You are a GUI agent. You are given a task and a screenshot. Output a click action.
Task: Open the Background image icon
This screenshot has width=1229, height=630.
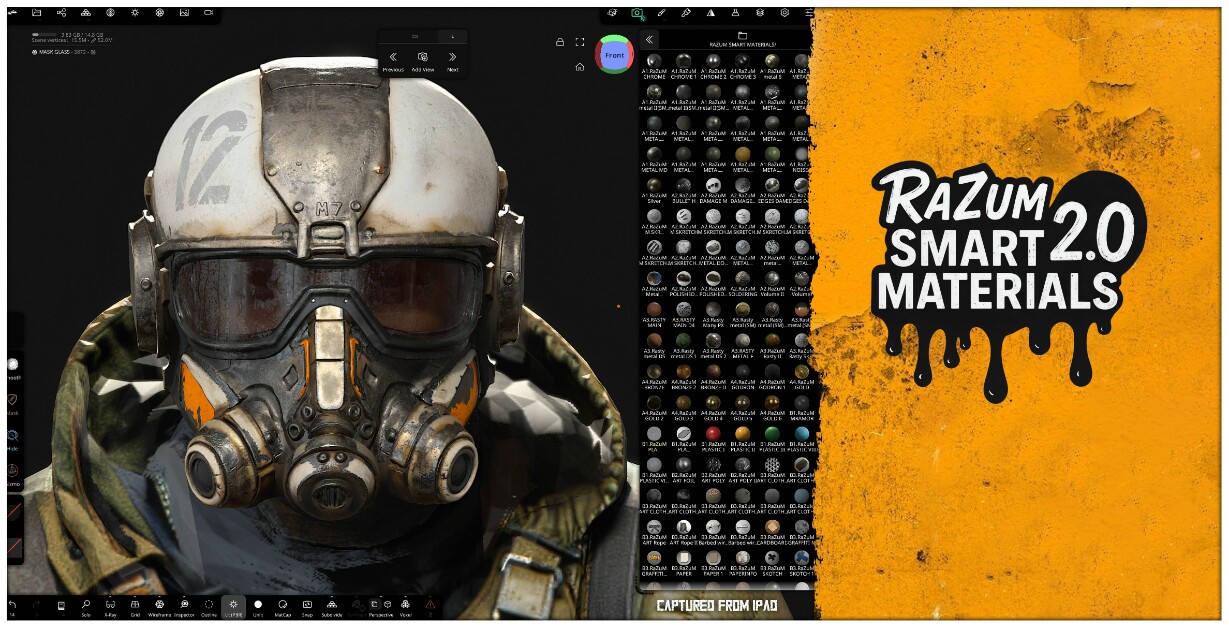coord(184,13)
